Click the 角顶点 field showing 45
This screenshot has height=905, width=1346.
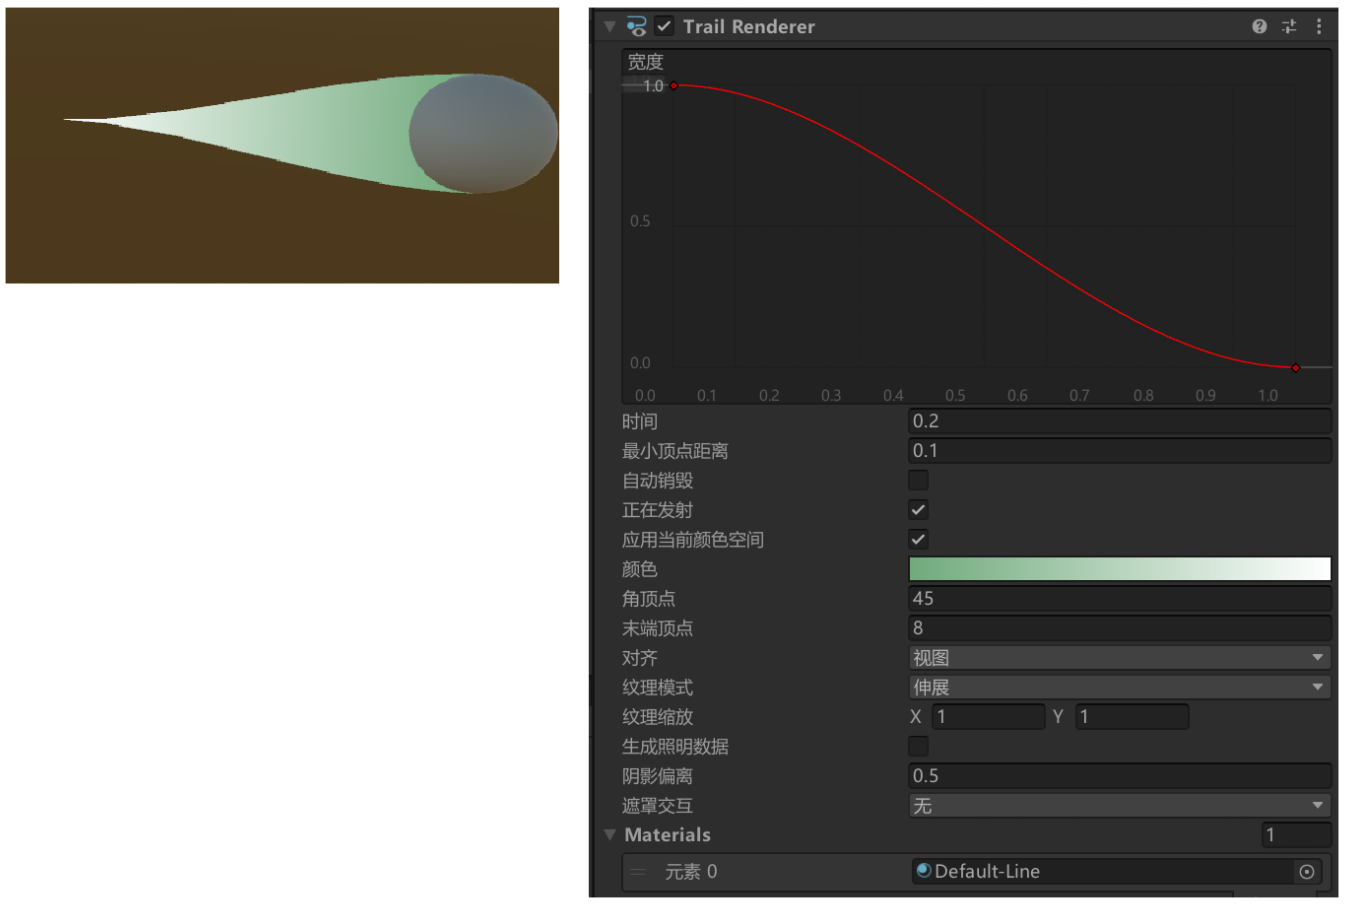pyautogui.click(x=1120, y=599)
